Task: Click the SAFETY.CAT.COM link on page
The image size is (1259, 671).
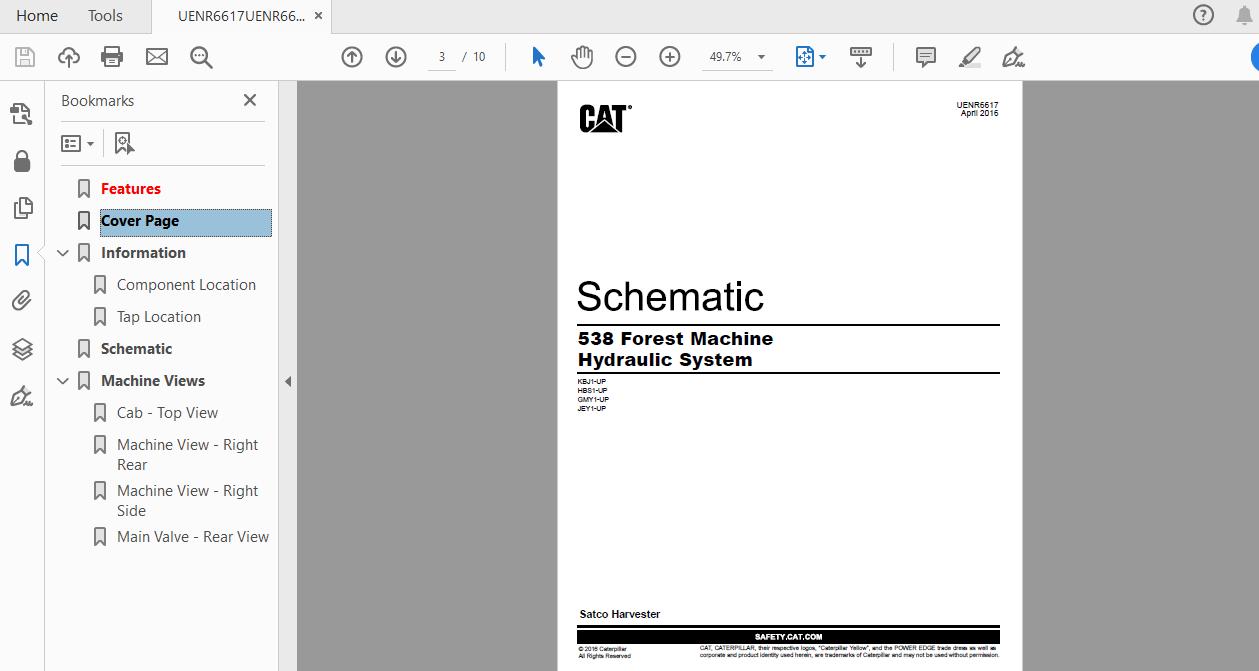Action: pyautogui.click(x=788, y=637)
